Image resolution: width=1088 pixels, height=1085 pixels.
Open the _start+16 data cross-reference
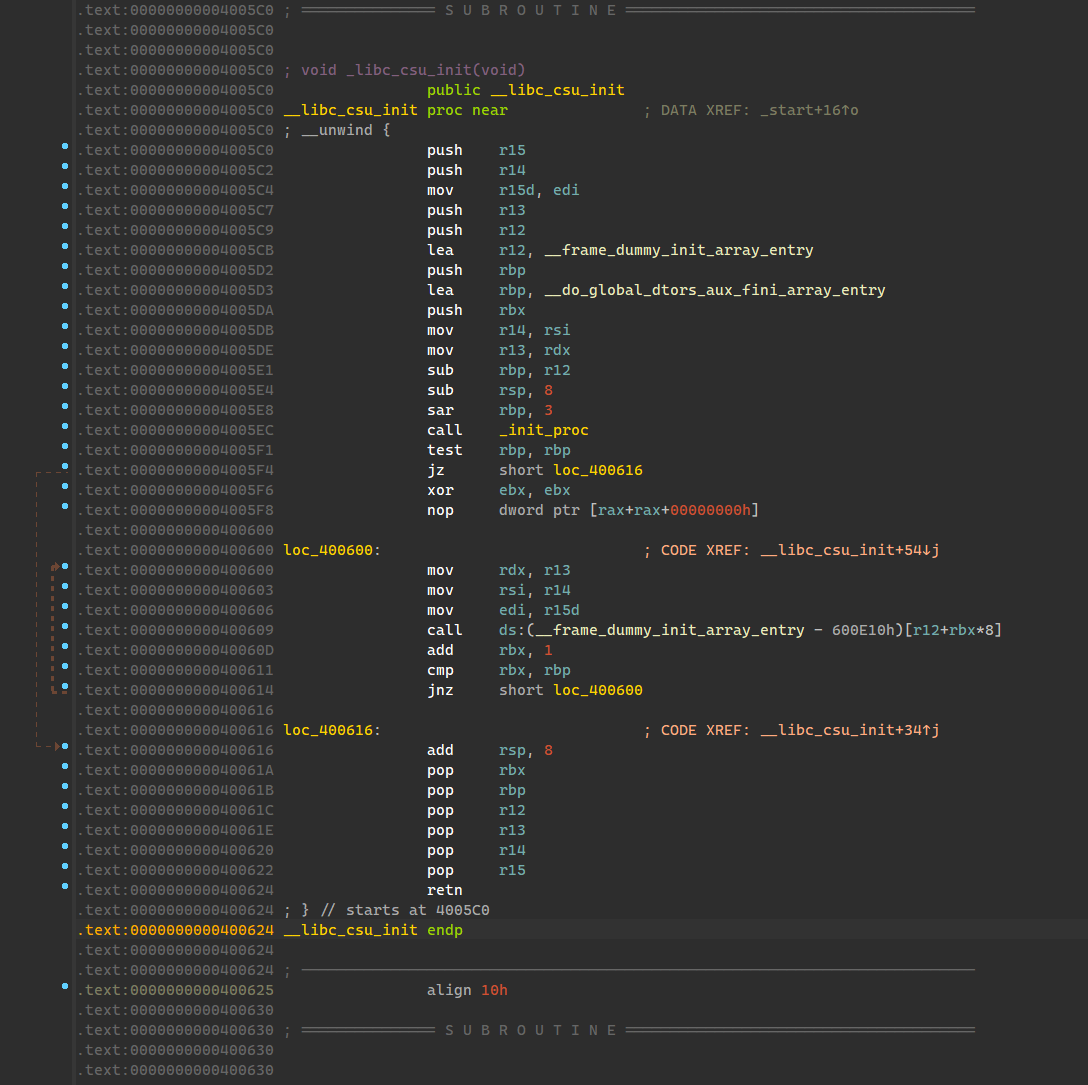(808, 110)
